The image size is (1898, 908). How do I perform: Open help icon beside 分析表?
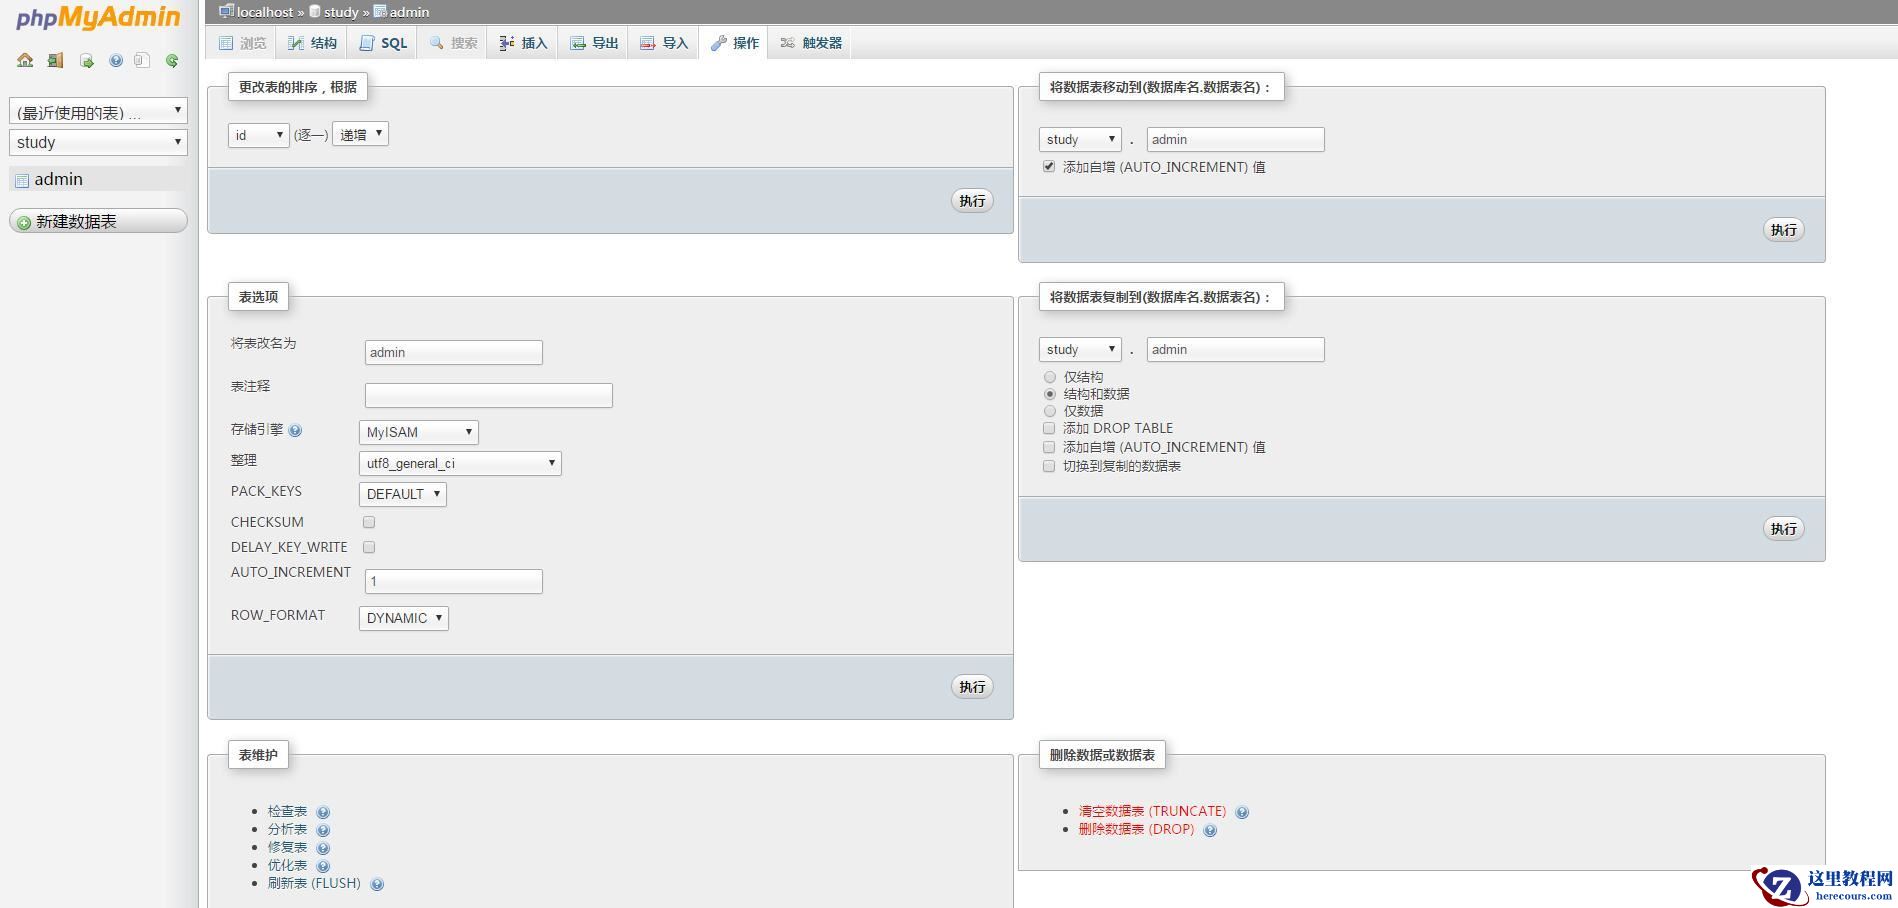[x=323, y=830]
